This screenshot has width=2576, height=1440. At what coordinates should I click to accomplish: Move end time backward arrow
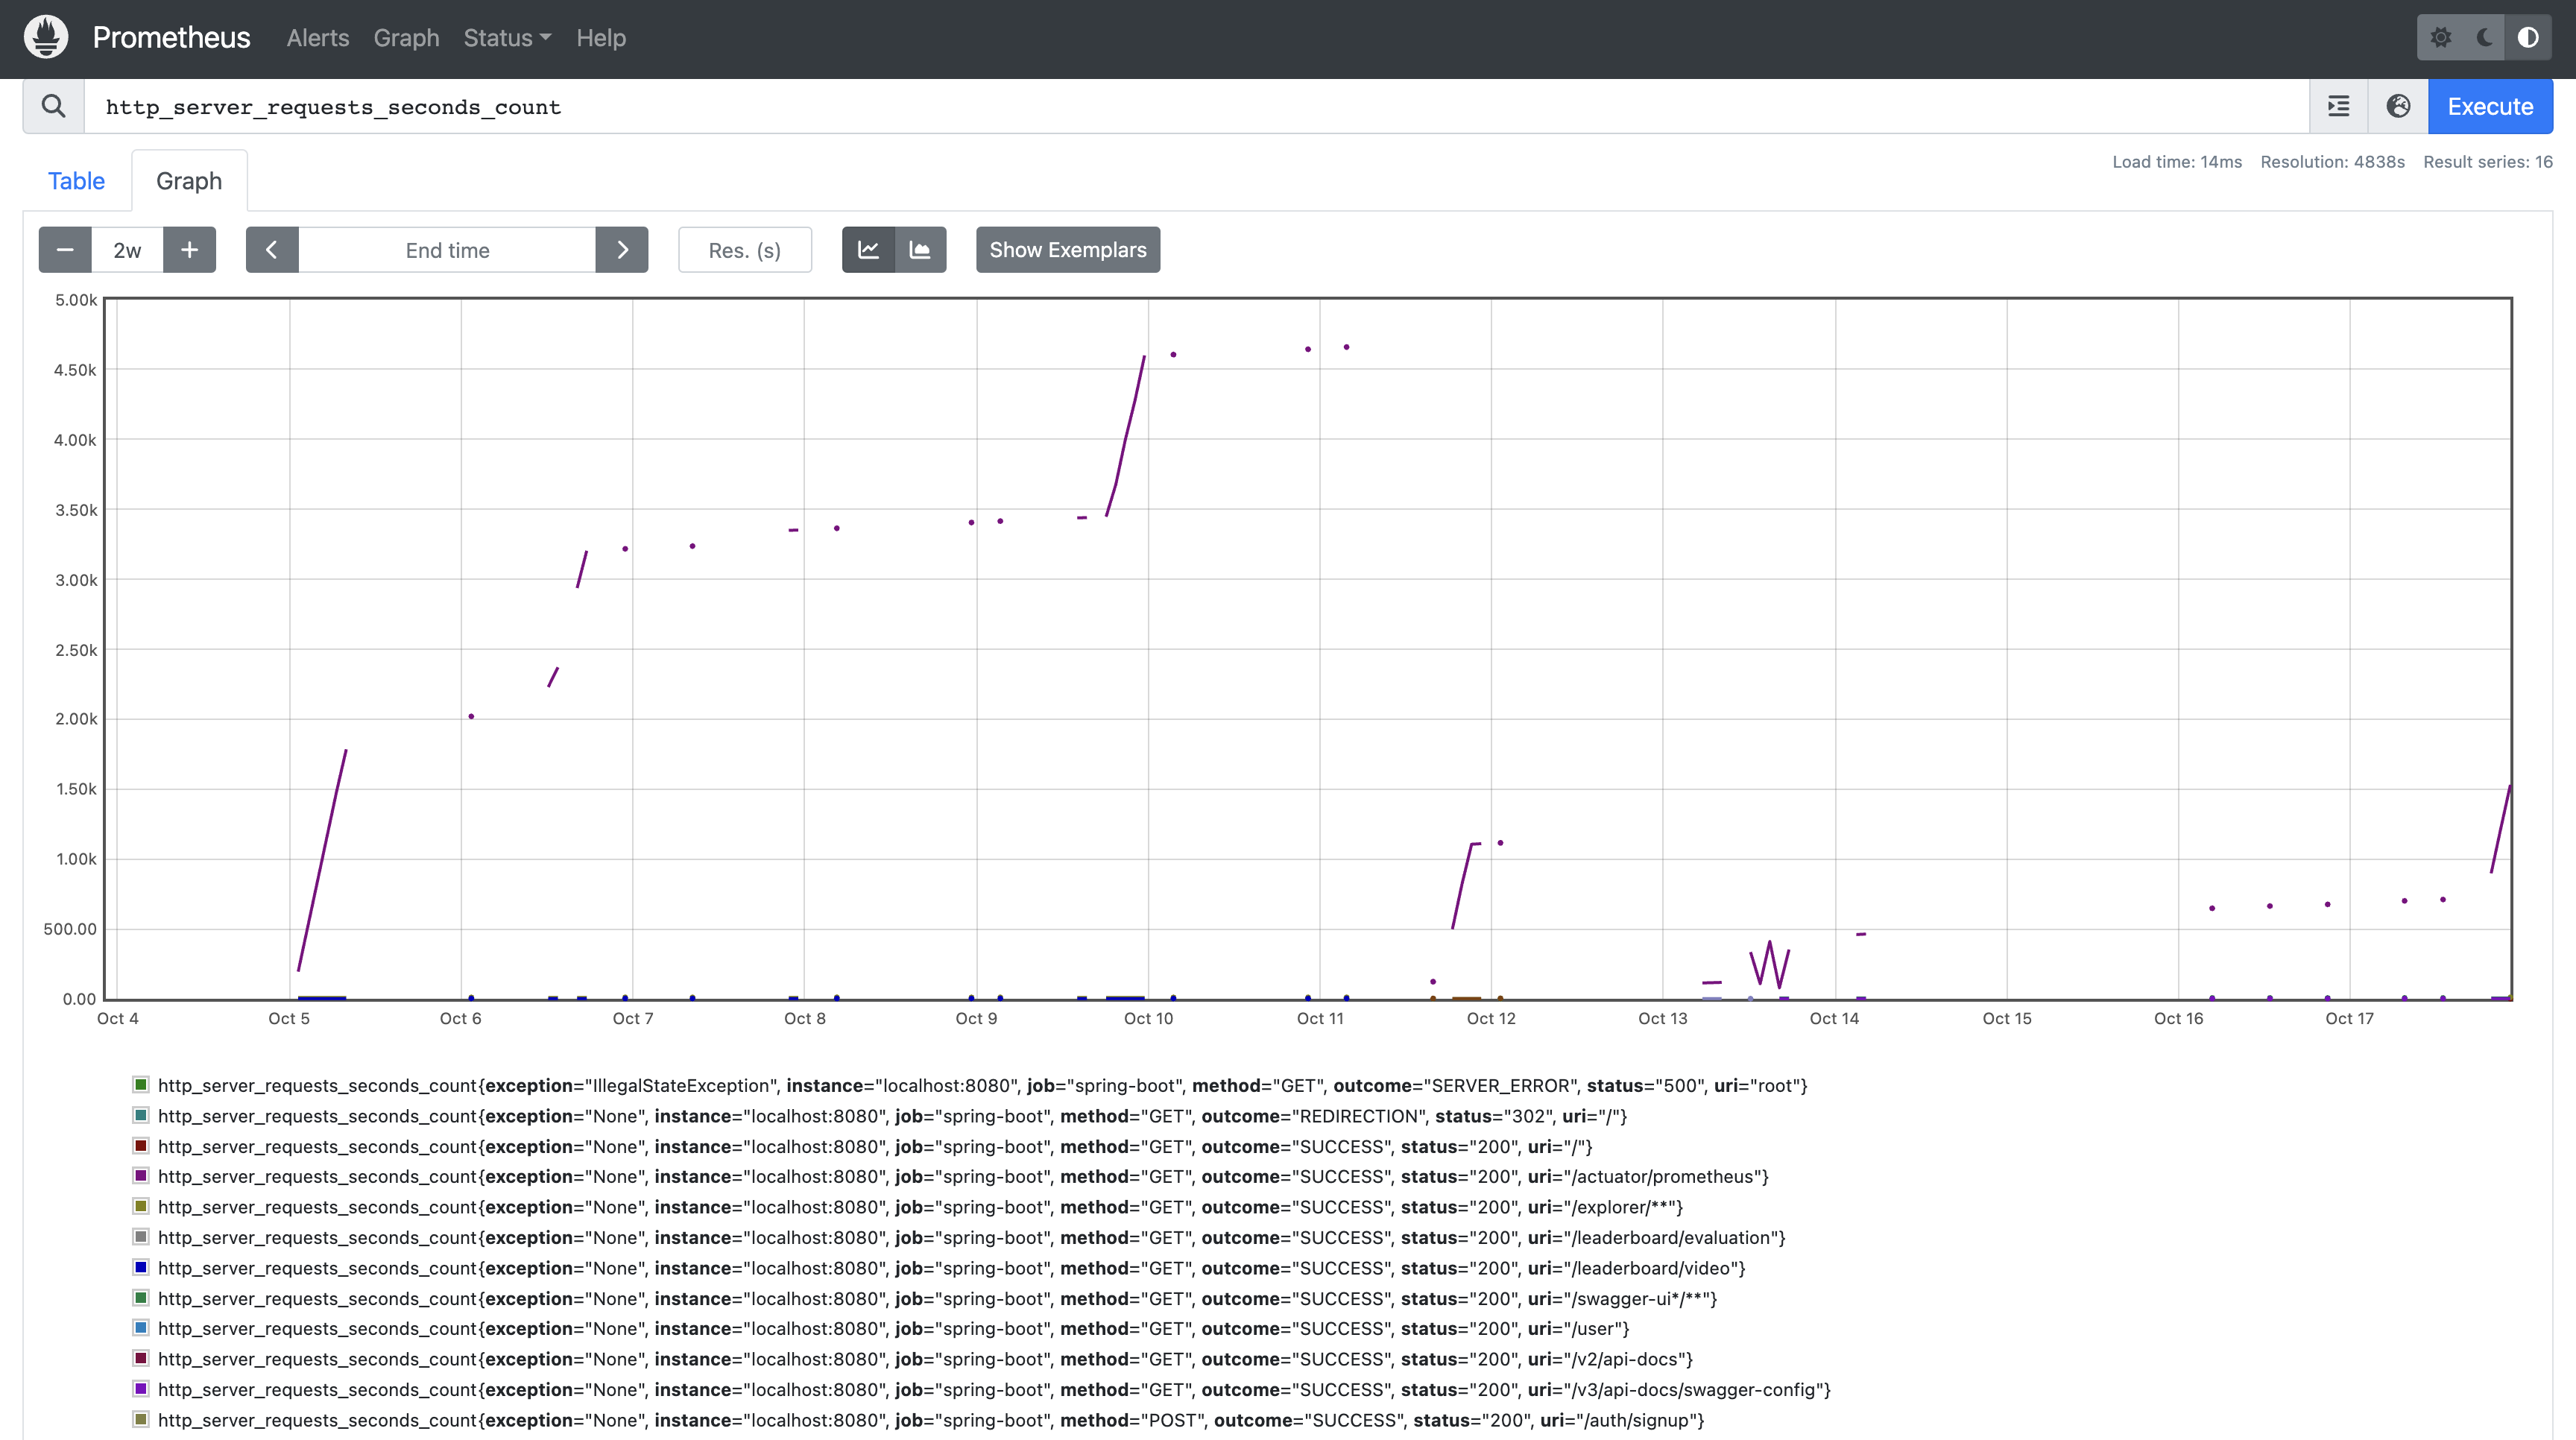[x=272, y=250]
